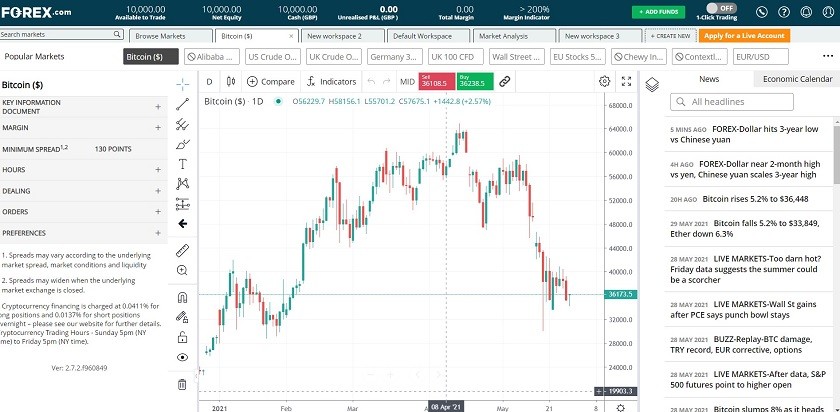Open chart settings gear
The height and width of the screenshot is (412, 840).
pyautogui.click(x=604, y=81)
